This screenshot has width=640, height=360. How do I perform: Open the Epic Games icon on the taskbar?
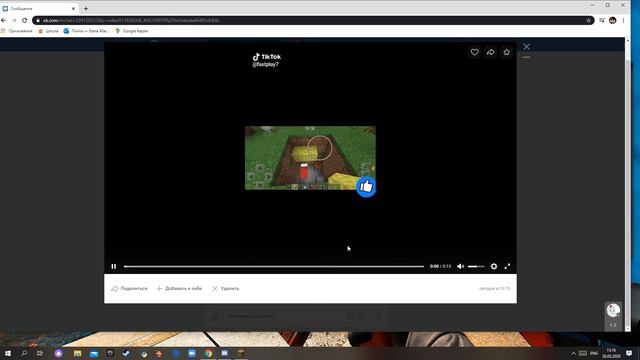110,353
